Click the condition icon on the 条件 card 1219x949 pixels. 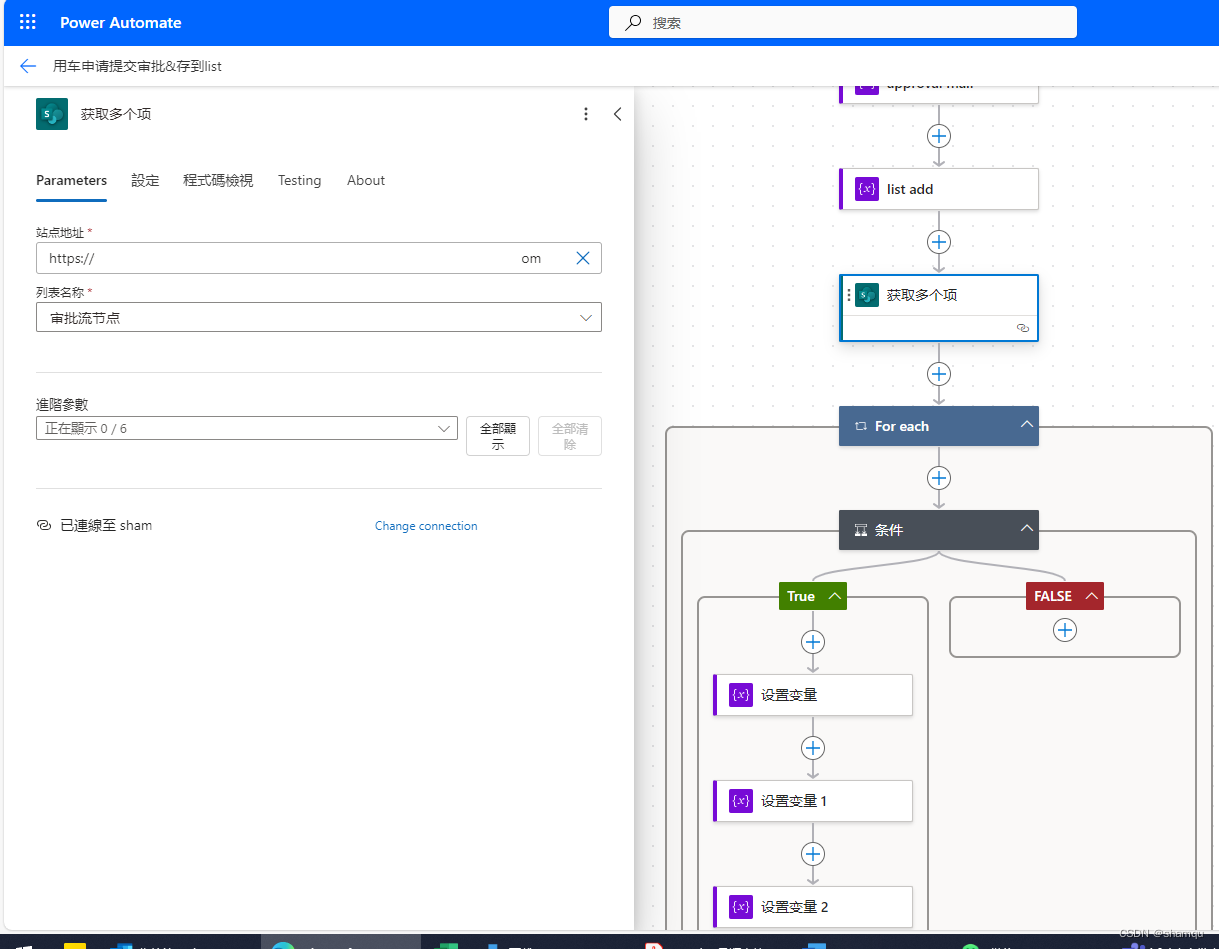(859, 529)
